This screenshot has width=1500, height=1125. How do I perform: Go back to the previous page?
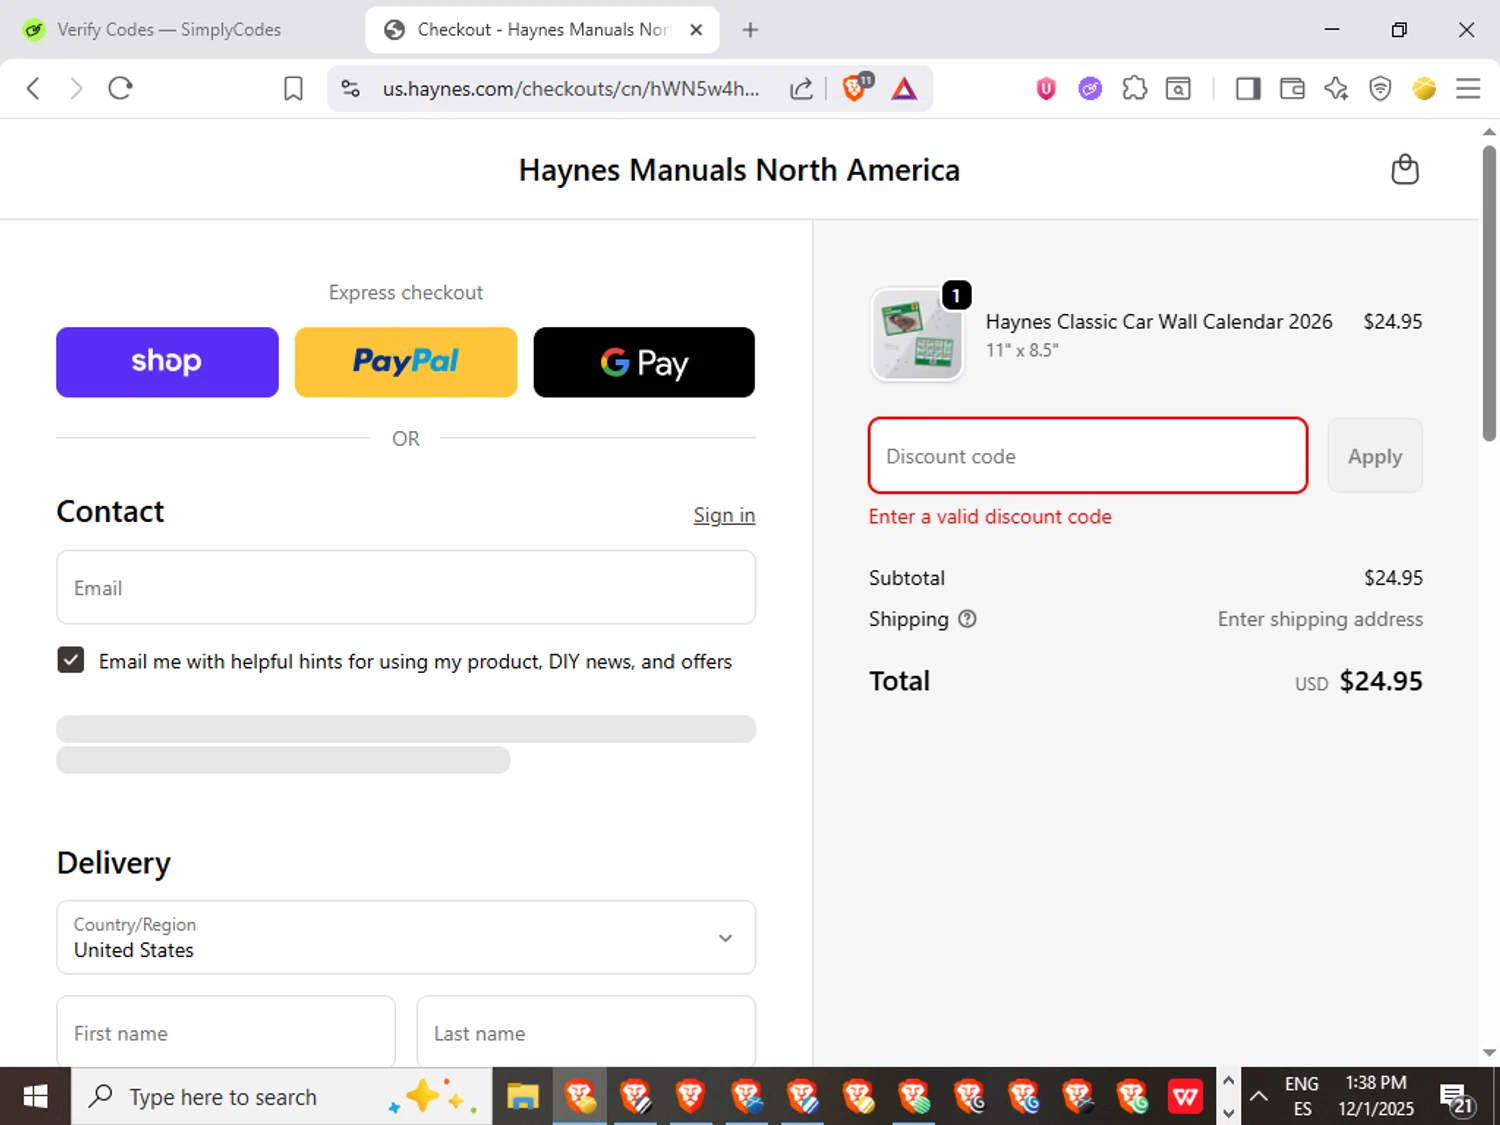point(33,88)
